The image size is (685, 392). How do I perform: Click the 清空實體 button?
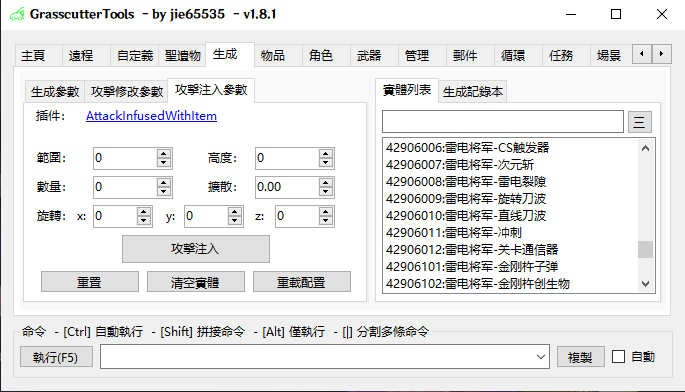click(196, 282)
